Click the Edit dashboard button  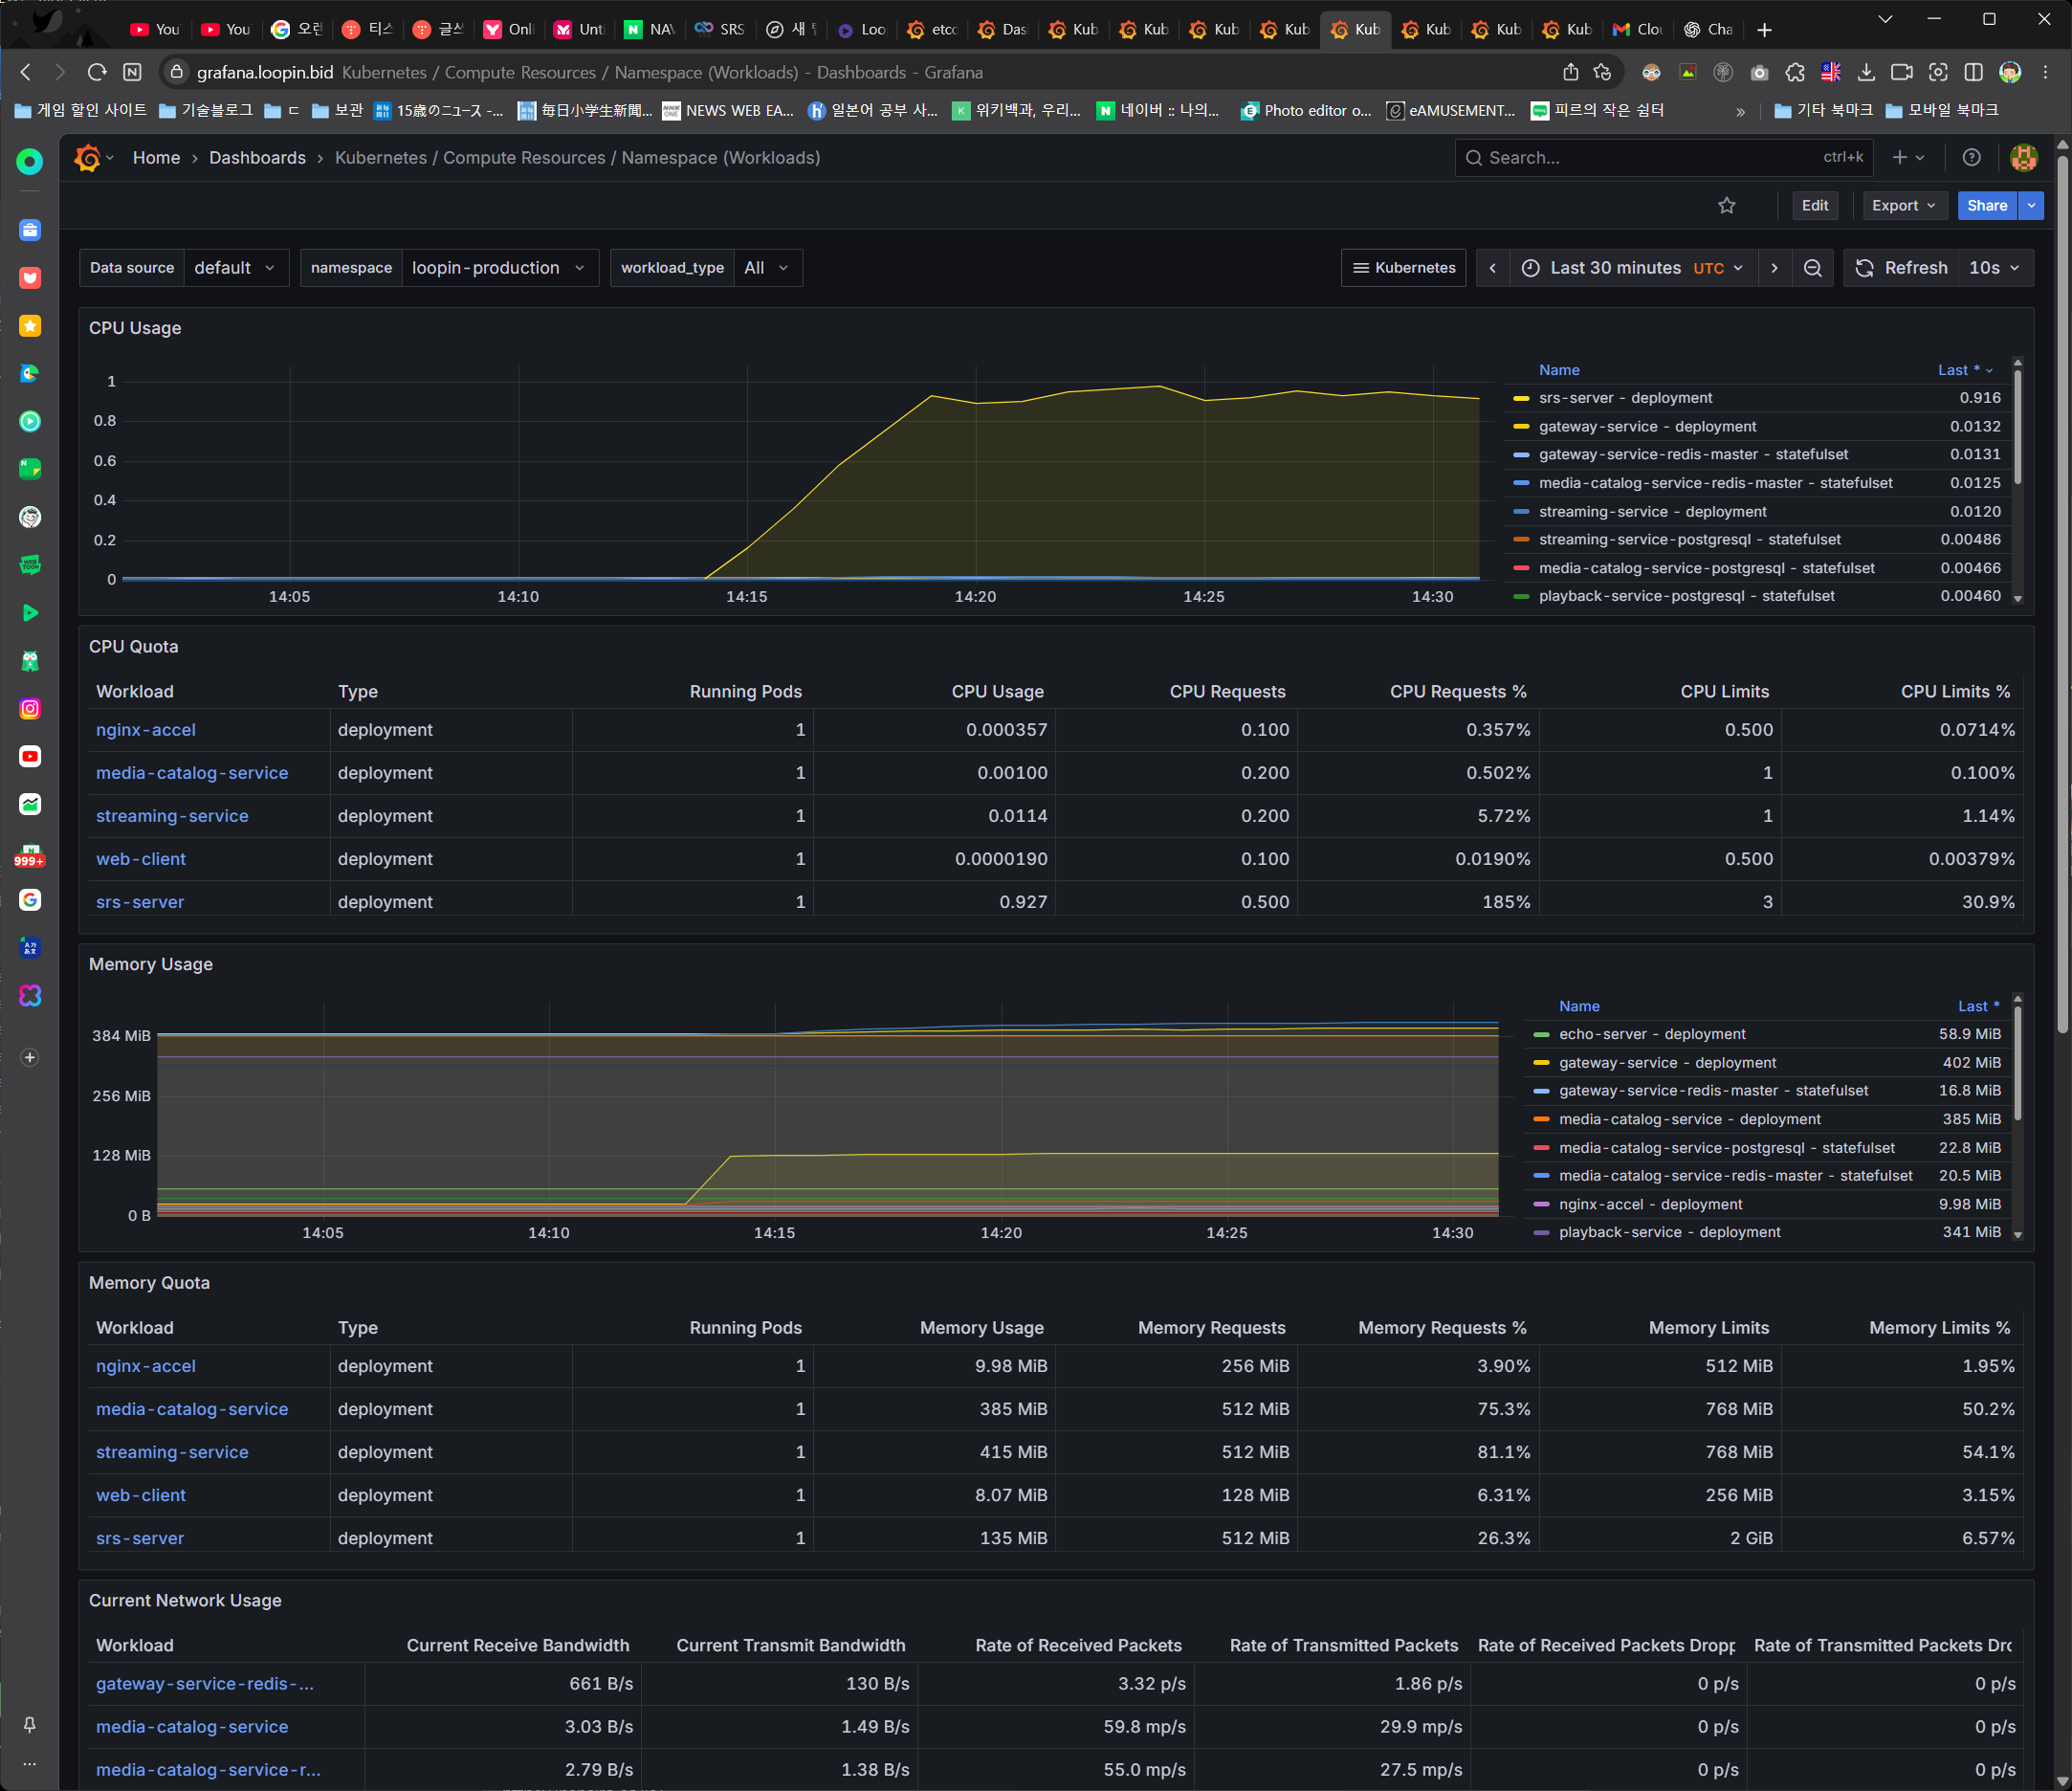coord(1814,206)
